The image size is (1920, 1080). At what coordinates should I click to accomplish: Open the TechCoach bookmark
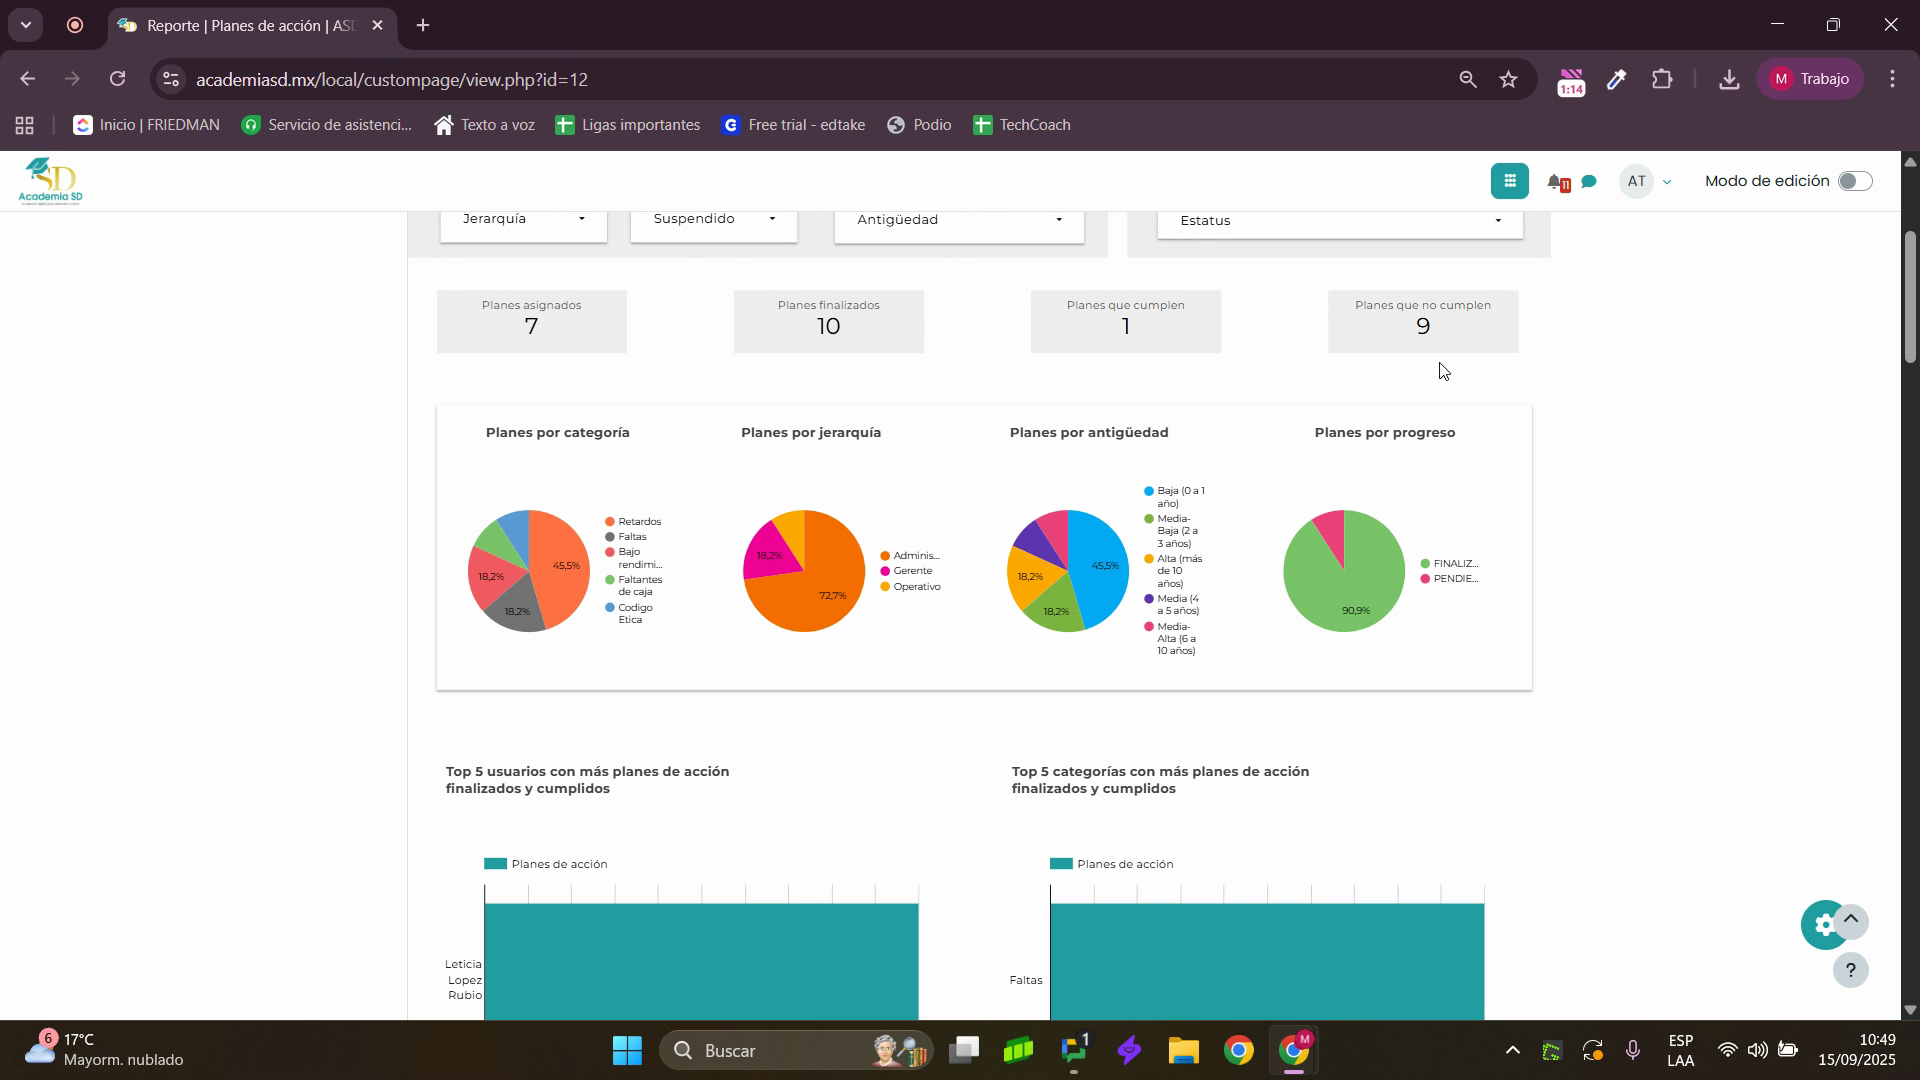point(1021,125)
